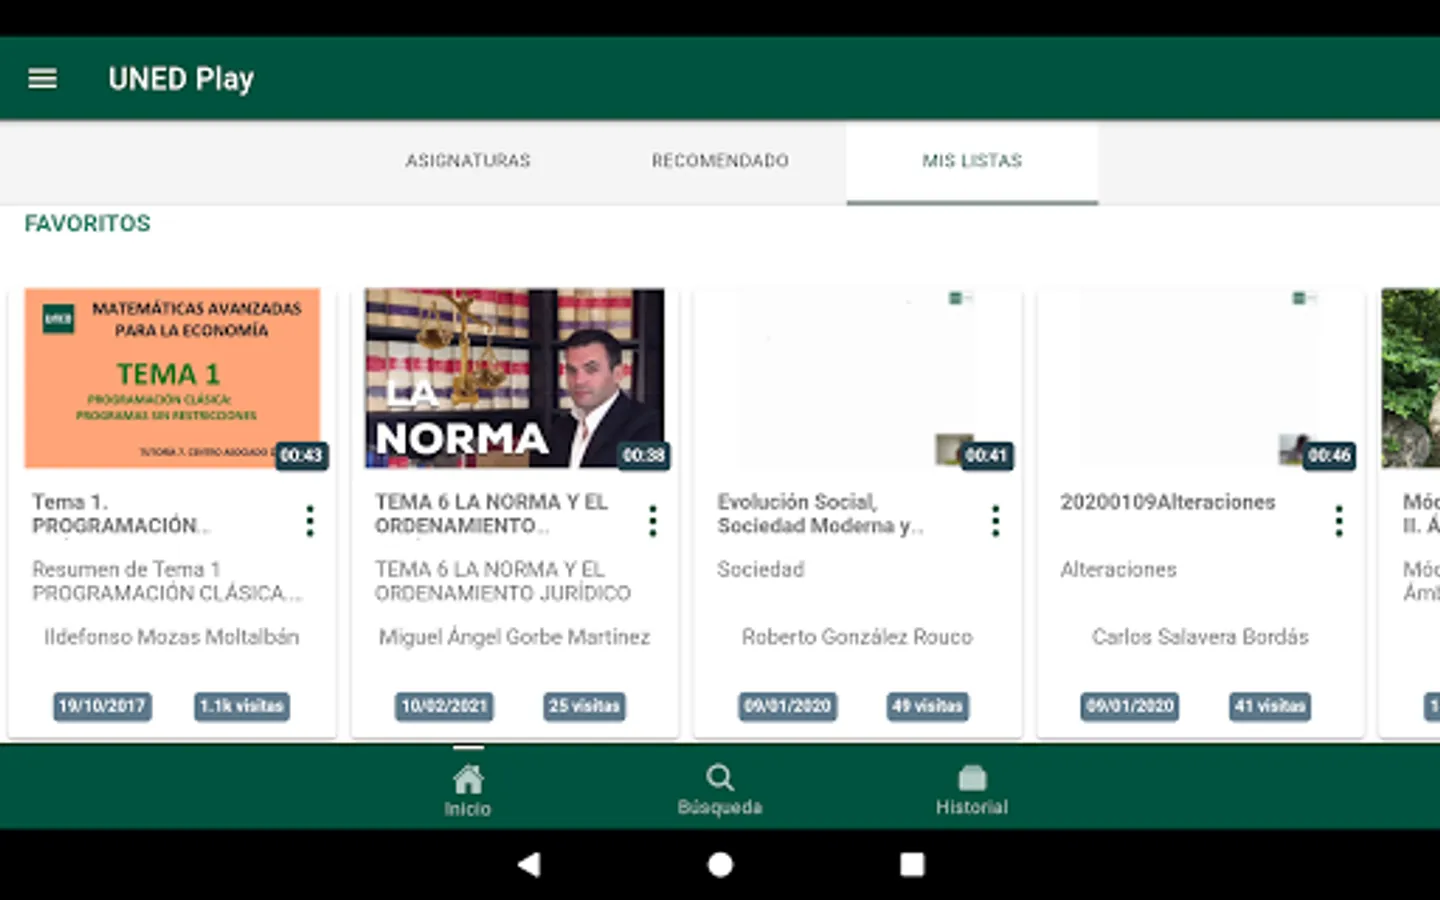
Task: Tap the Búsqueda magnifier icon
Action: (x=720, y=777)
